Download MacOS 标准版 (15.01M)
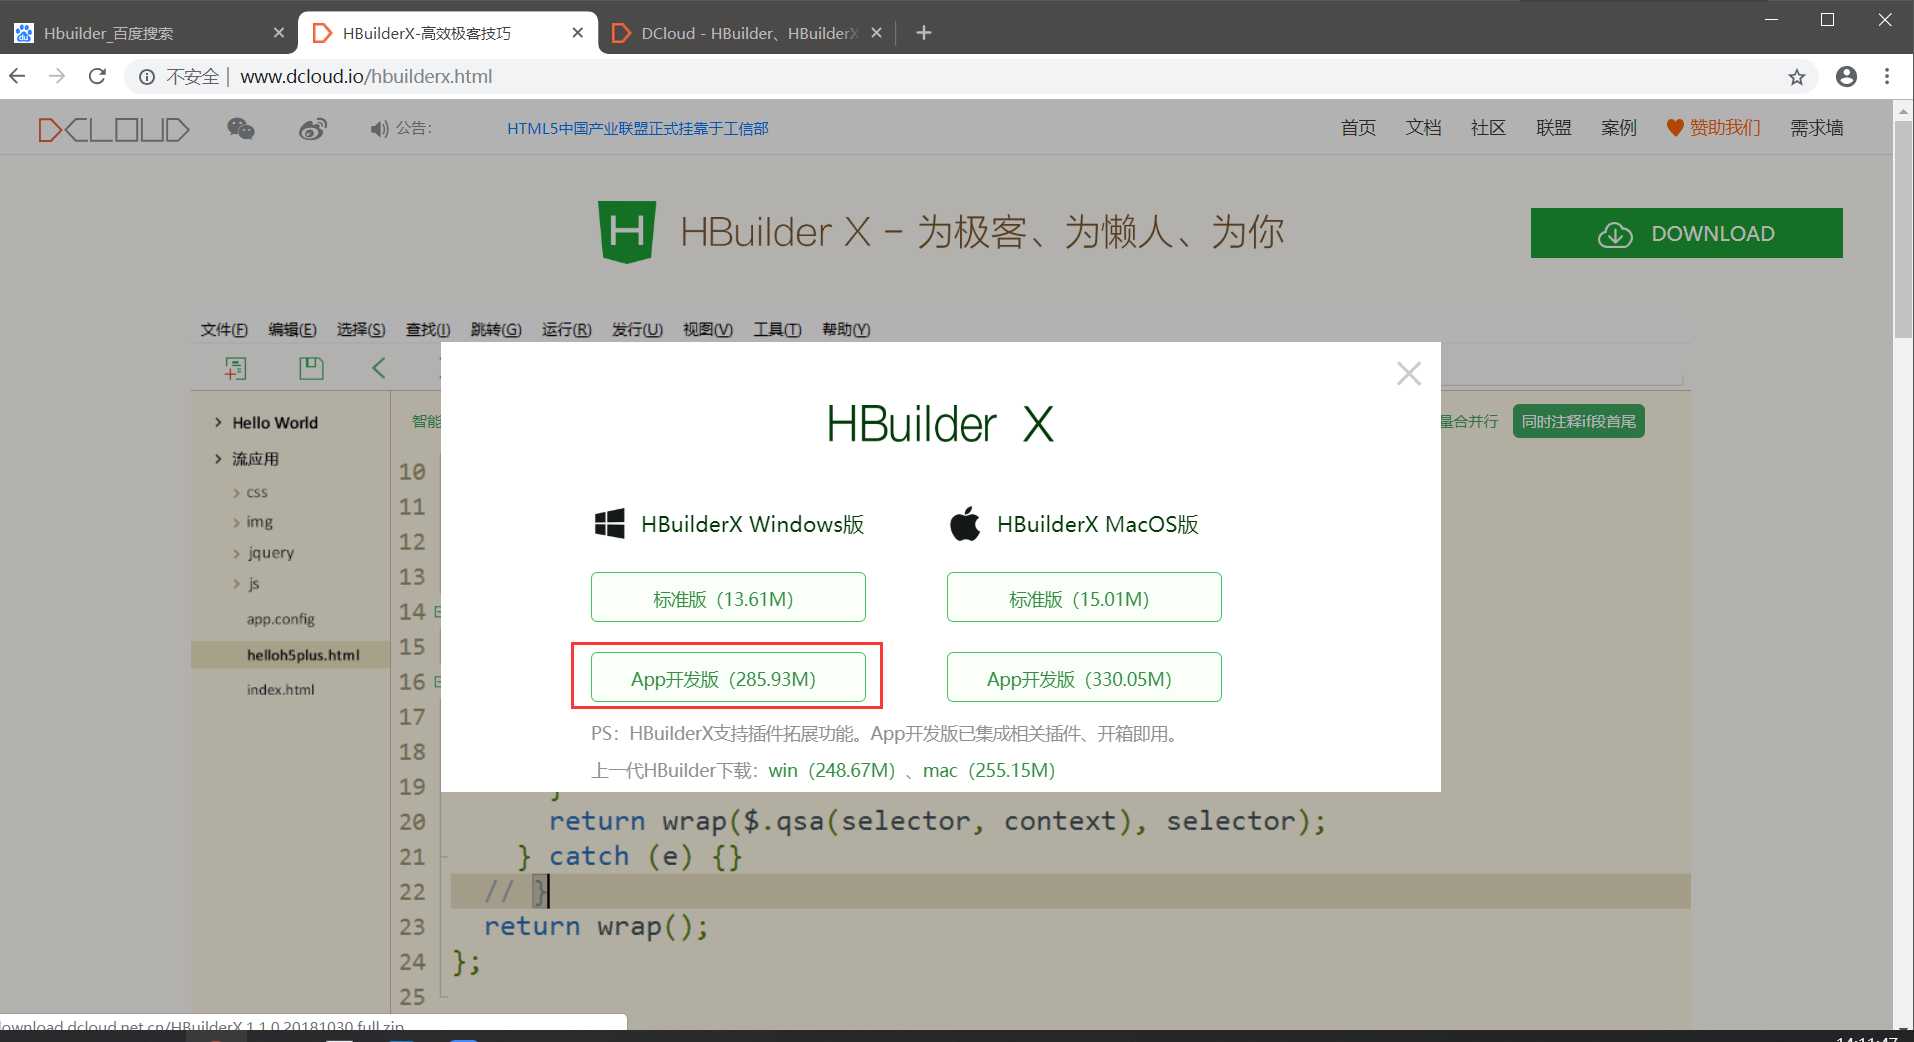This screenshot has height=1042, width=1914. tap(1084, 597)
